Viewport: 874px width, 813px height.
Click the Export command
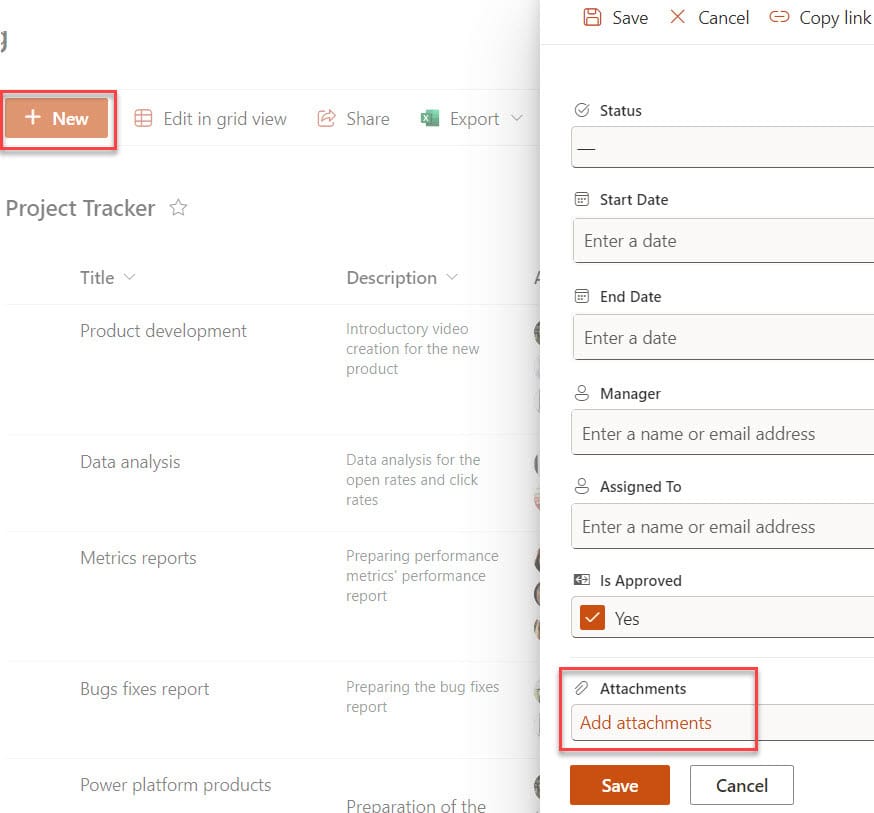[460, 119]
